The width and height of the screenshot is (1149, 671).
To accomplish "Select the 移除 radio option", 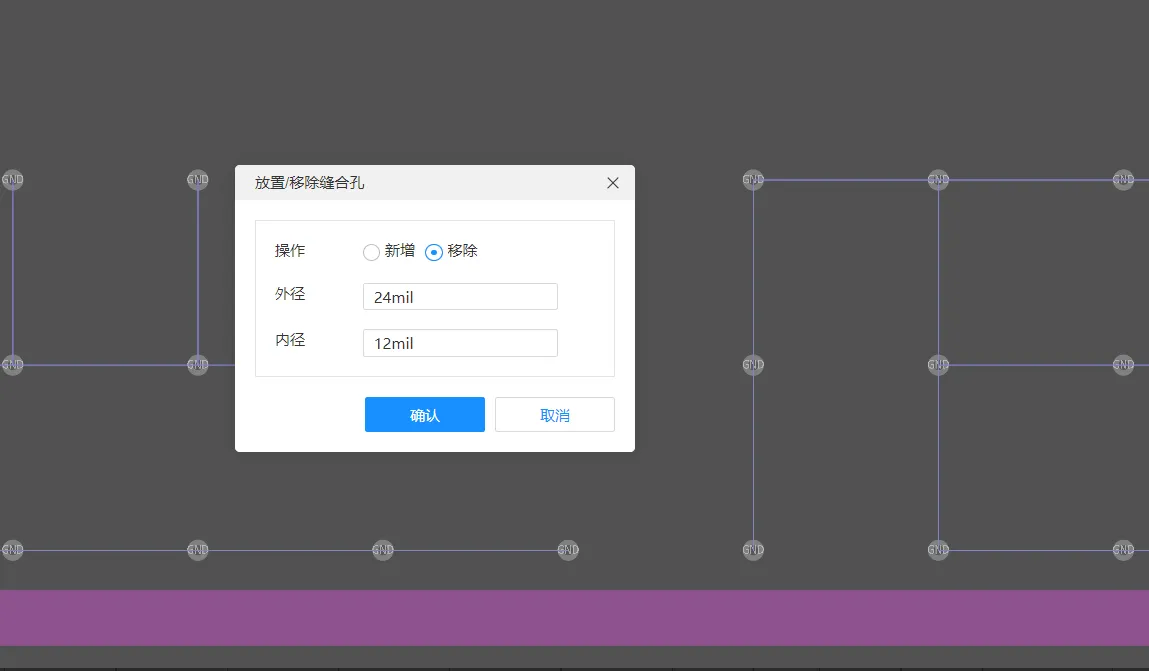I will [434, 252].
